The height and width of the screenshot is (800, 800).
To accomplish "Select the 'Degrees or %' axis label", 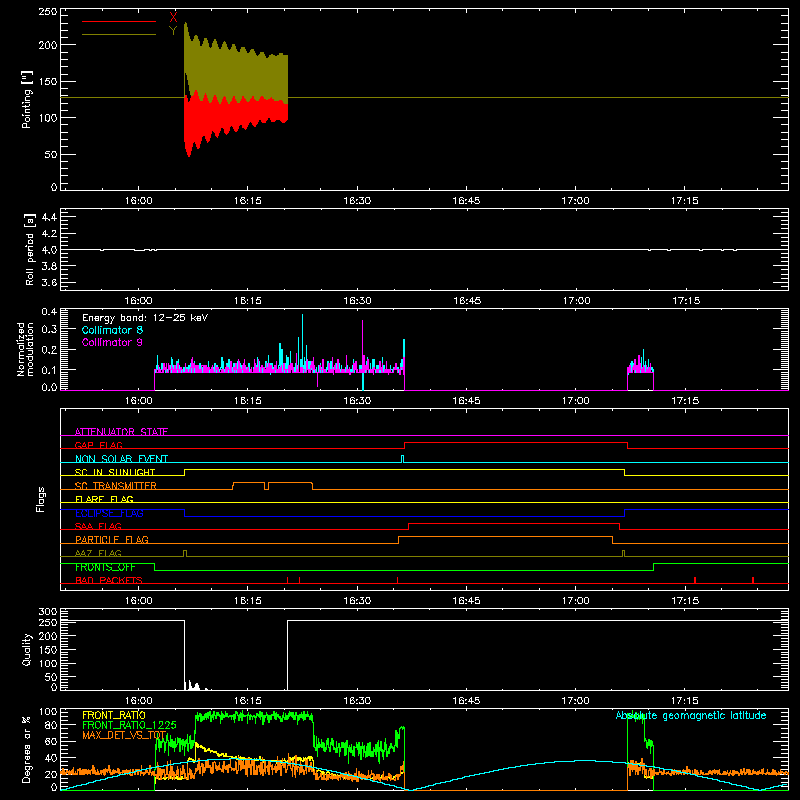I will (x=27, y=749).
